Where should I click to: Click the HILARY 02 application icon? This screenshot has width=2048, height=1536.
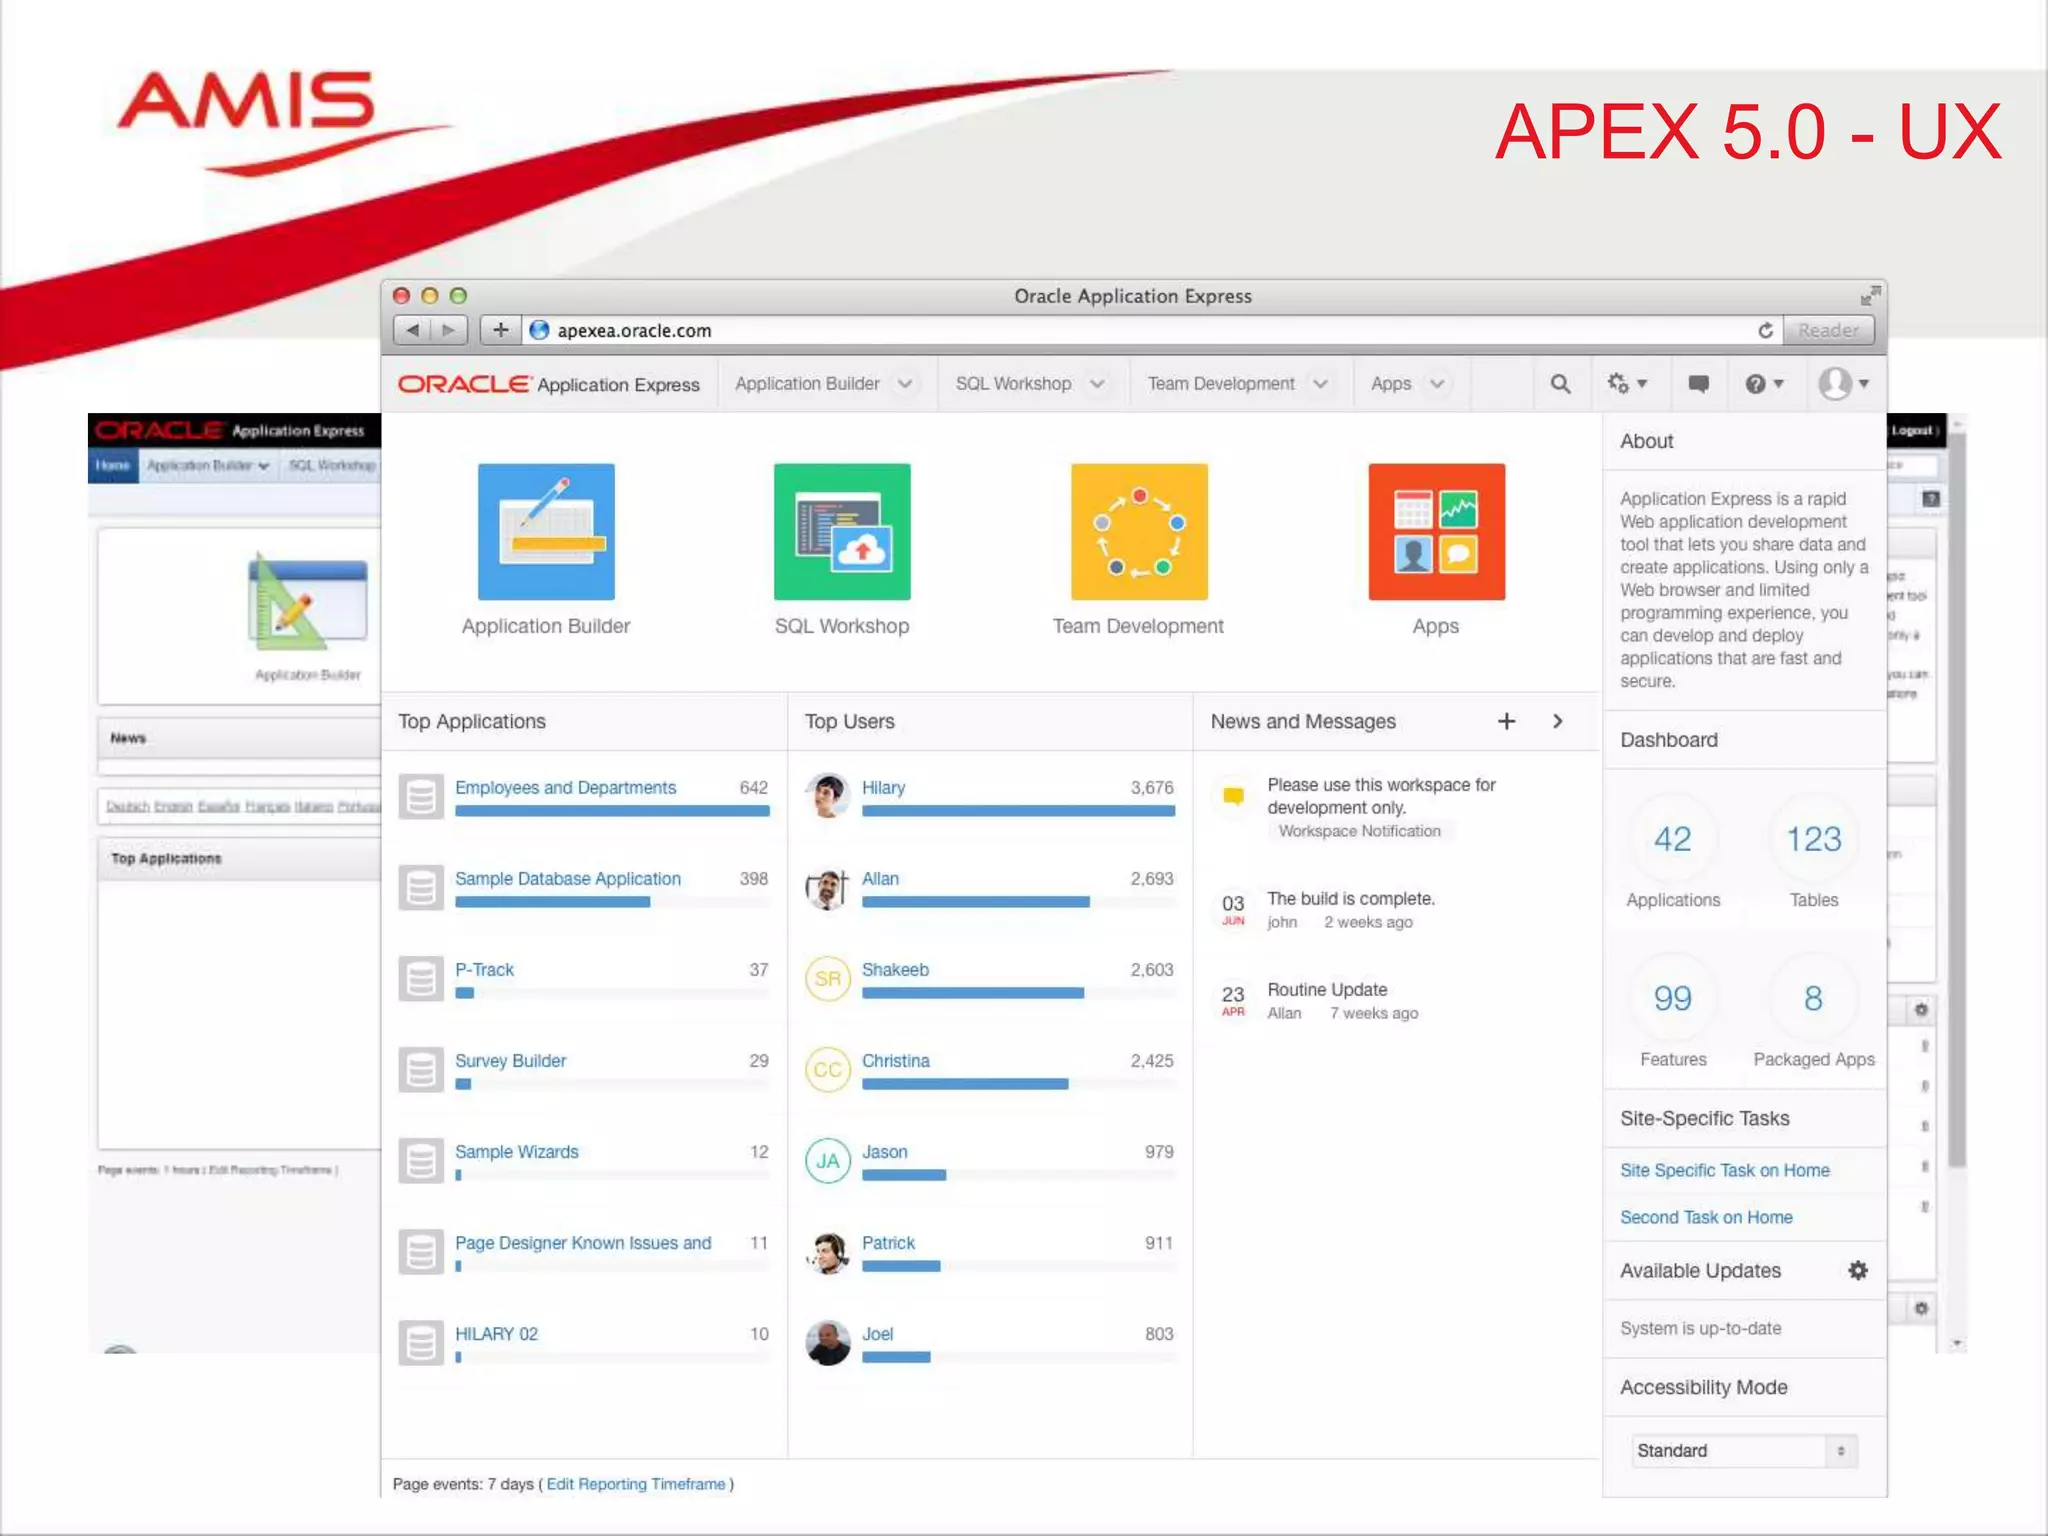421,1342
